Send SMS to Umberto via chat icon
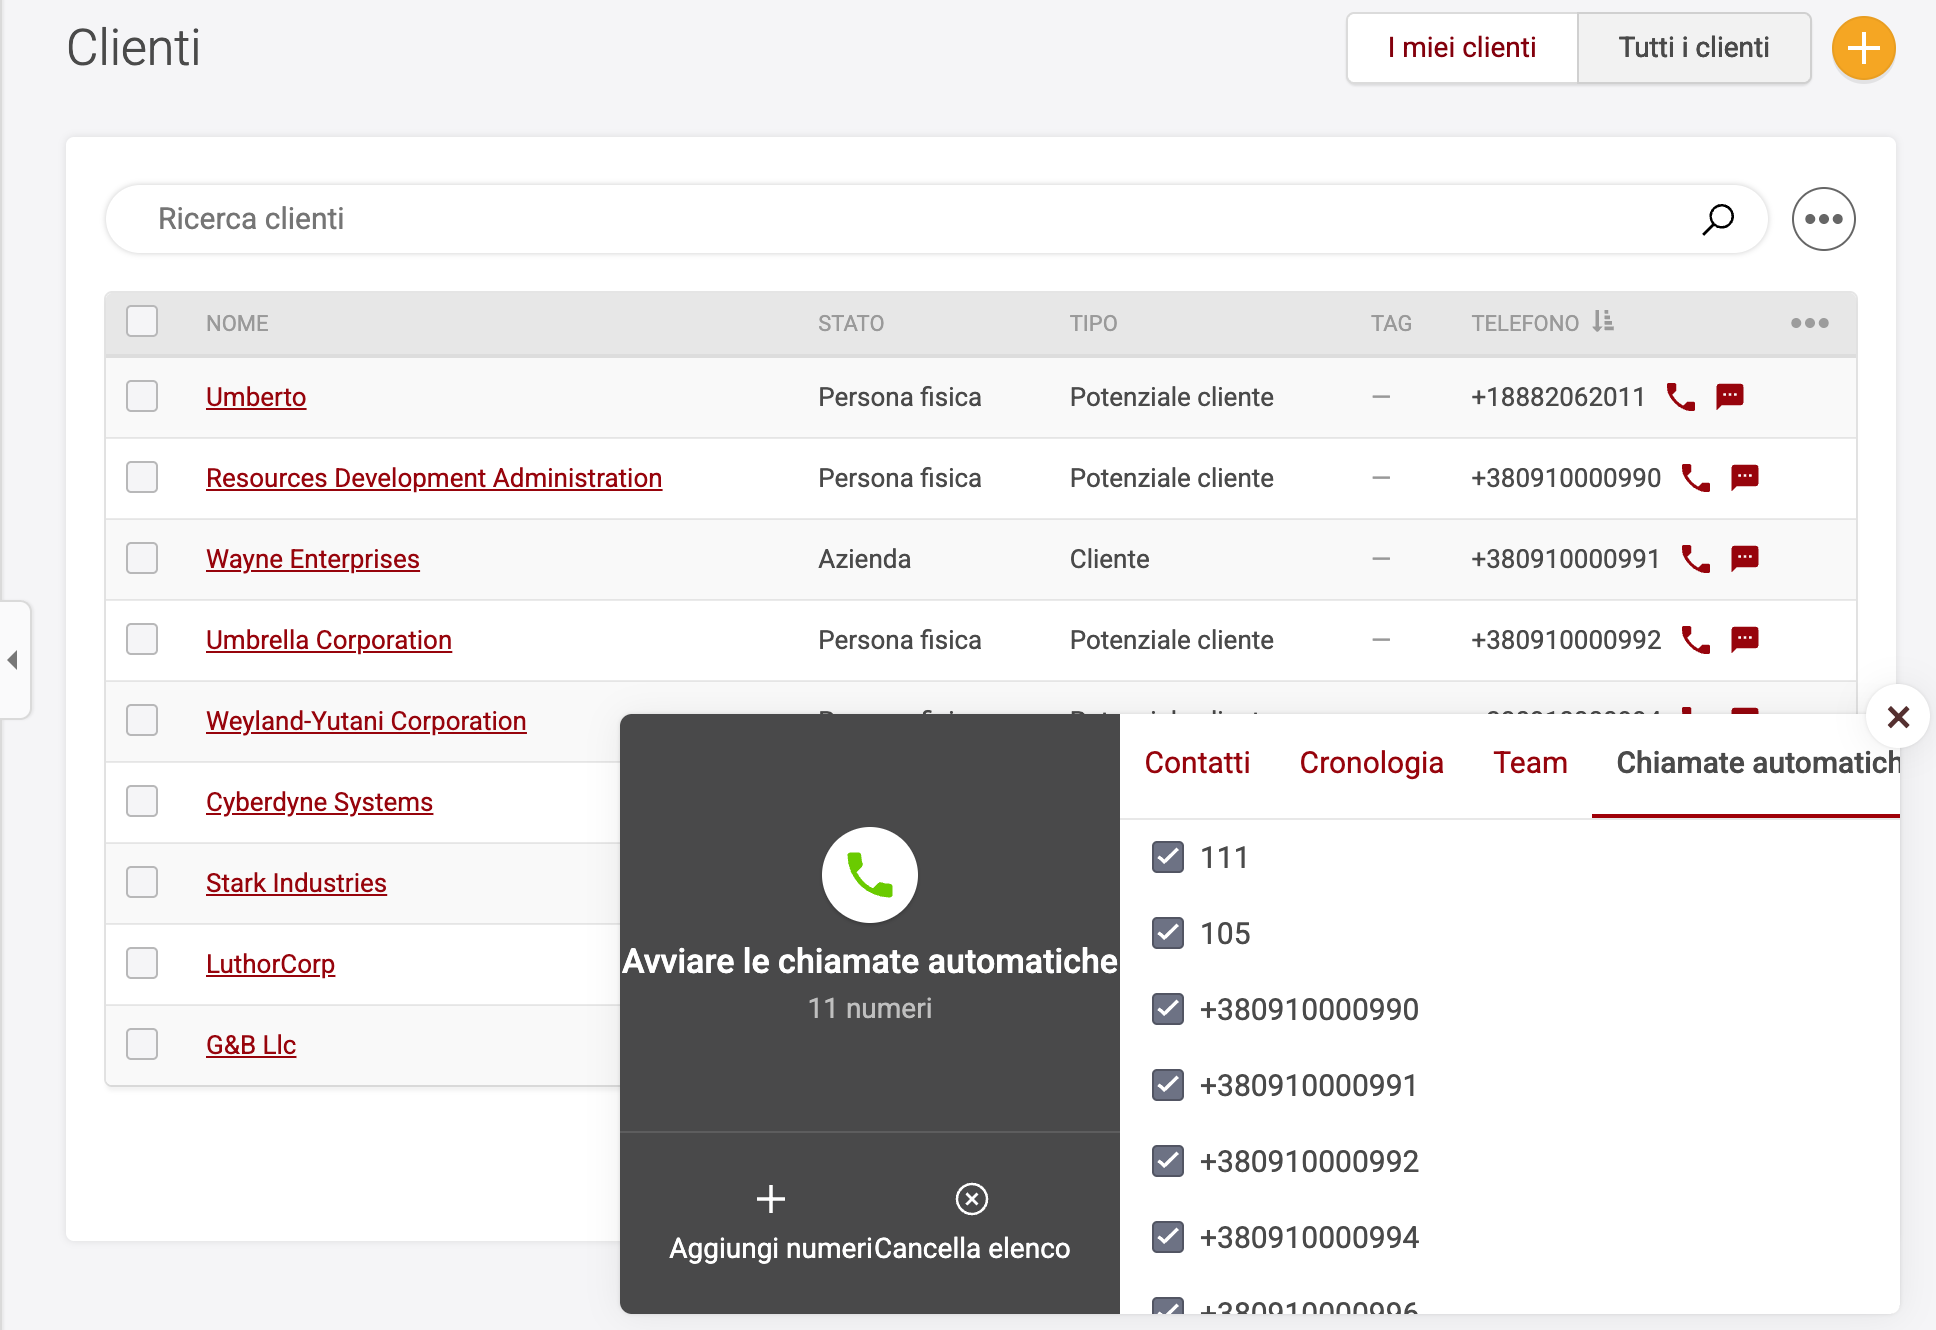 [x=1730, y=397]
